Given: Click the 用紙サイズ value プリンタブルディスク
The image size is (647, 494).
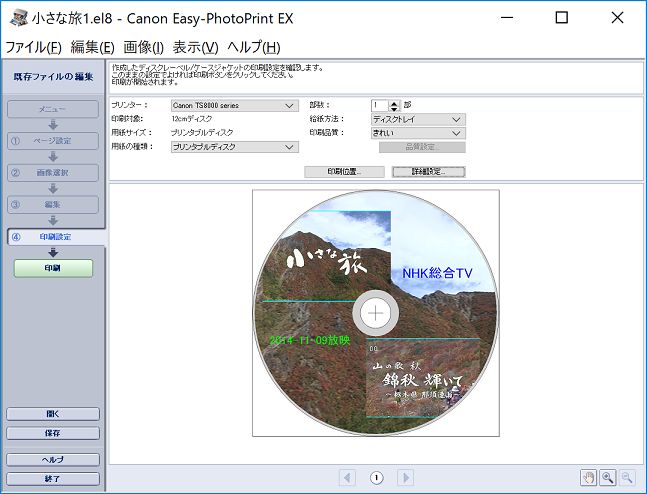Looking at the screenshot, I should [202, 132].
